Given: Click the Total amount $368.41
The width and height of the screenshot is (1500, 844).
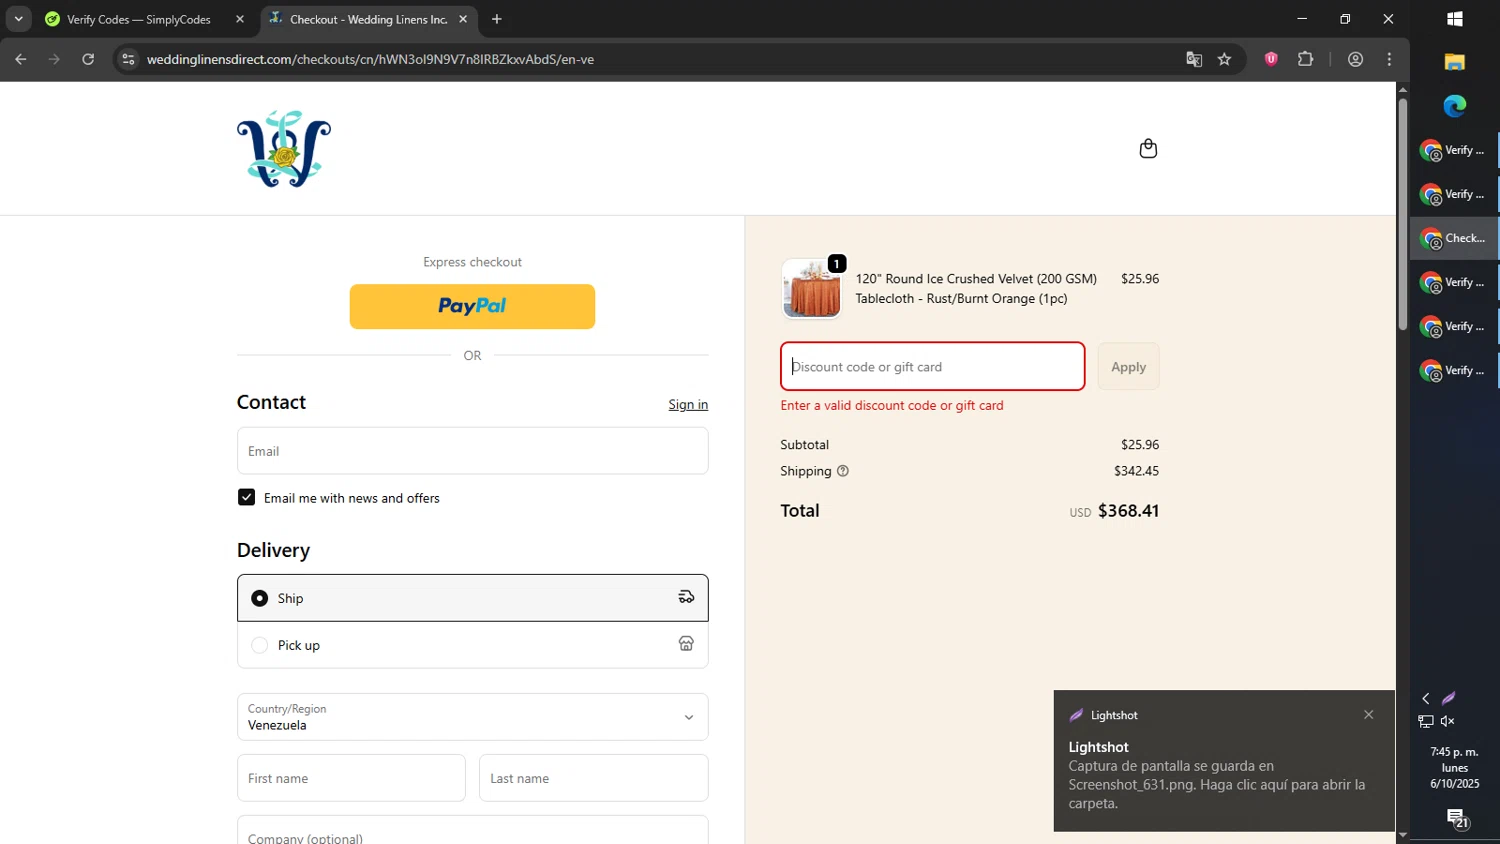Looking at the screenshot, I should tap(1128, 510).
